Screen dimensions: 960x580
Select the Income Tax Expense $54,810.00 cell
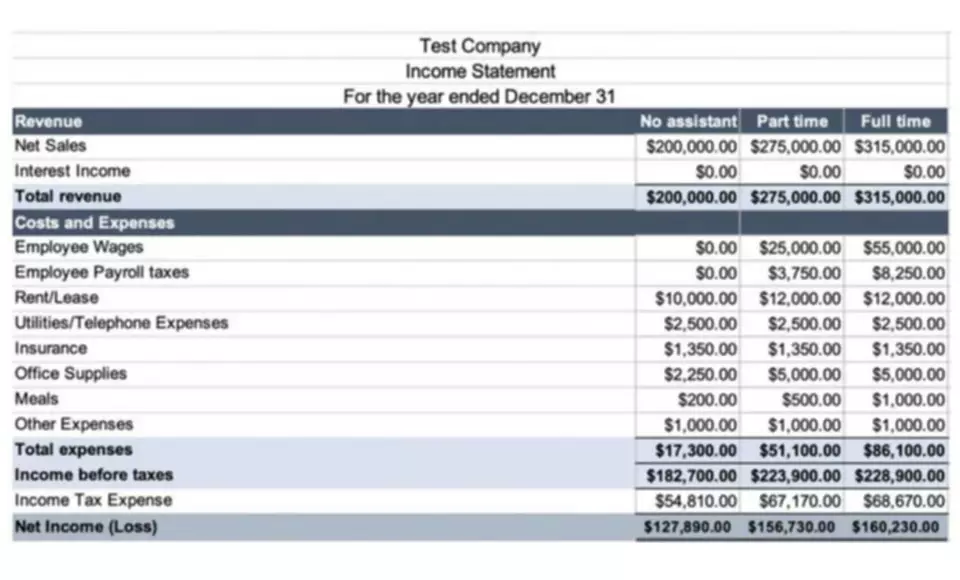[x=688, y=501]
